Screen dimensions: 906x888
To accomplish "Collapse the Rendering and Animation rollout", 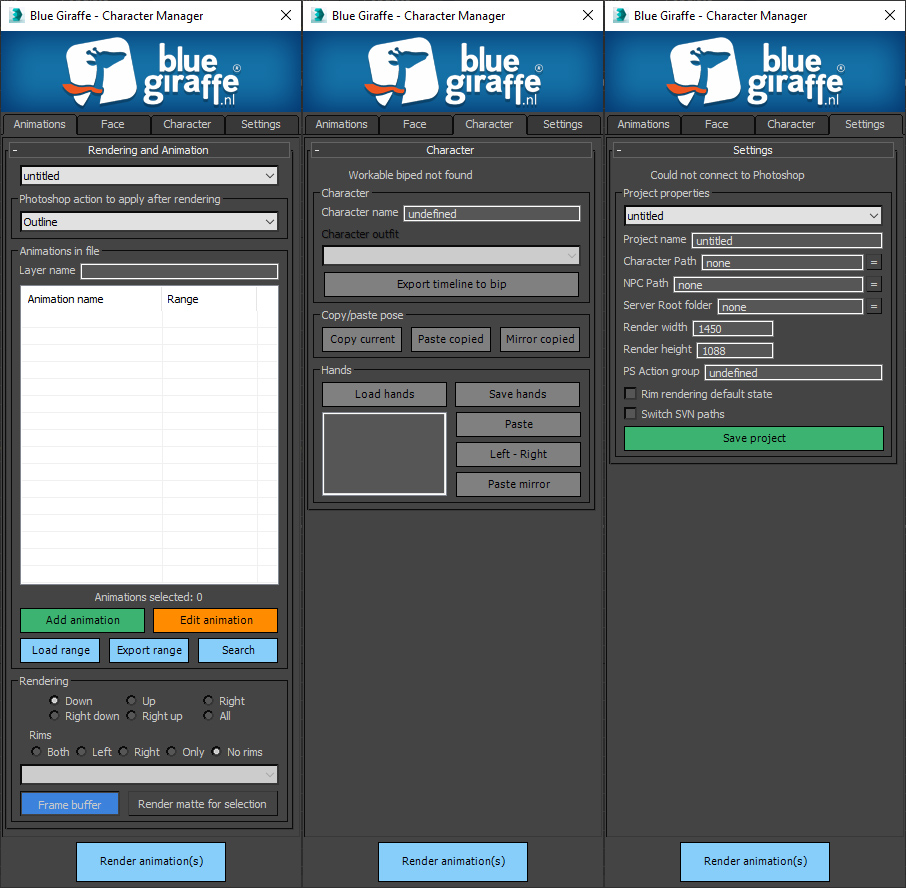I will (15, 150).
